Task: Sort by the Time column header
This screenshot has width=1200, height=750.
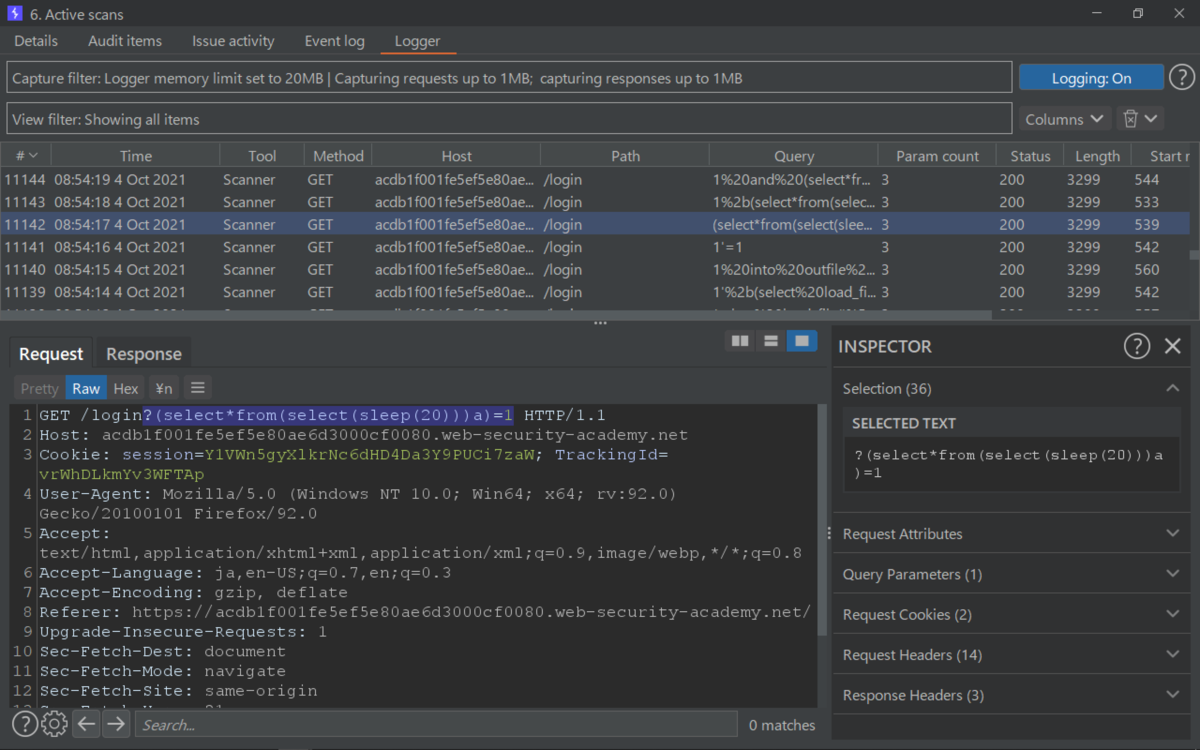Action: [x=136, y=156]
